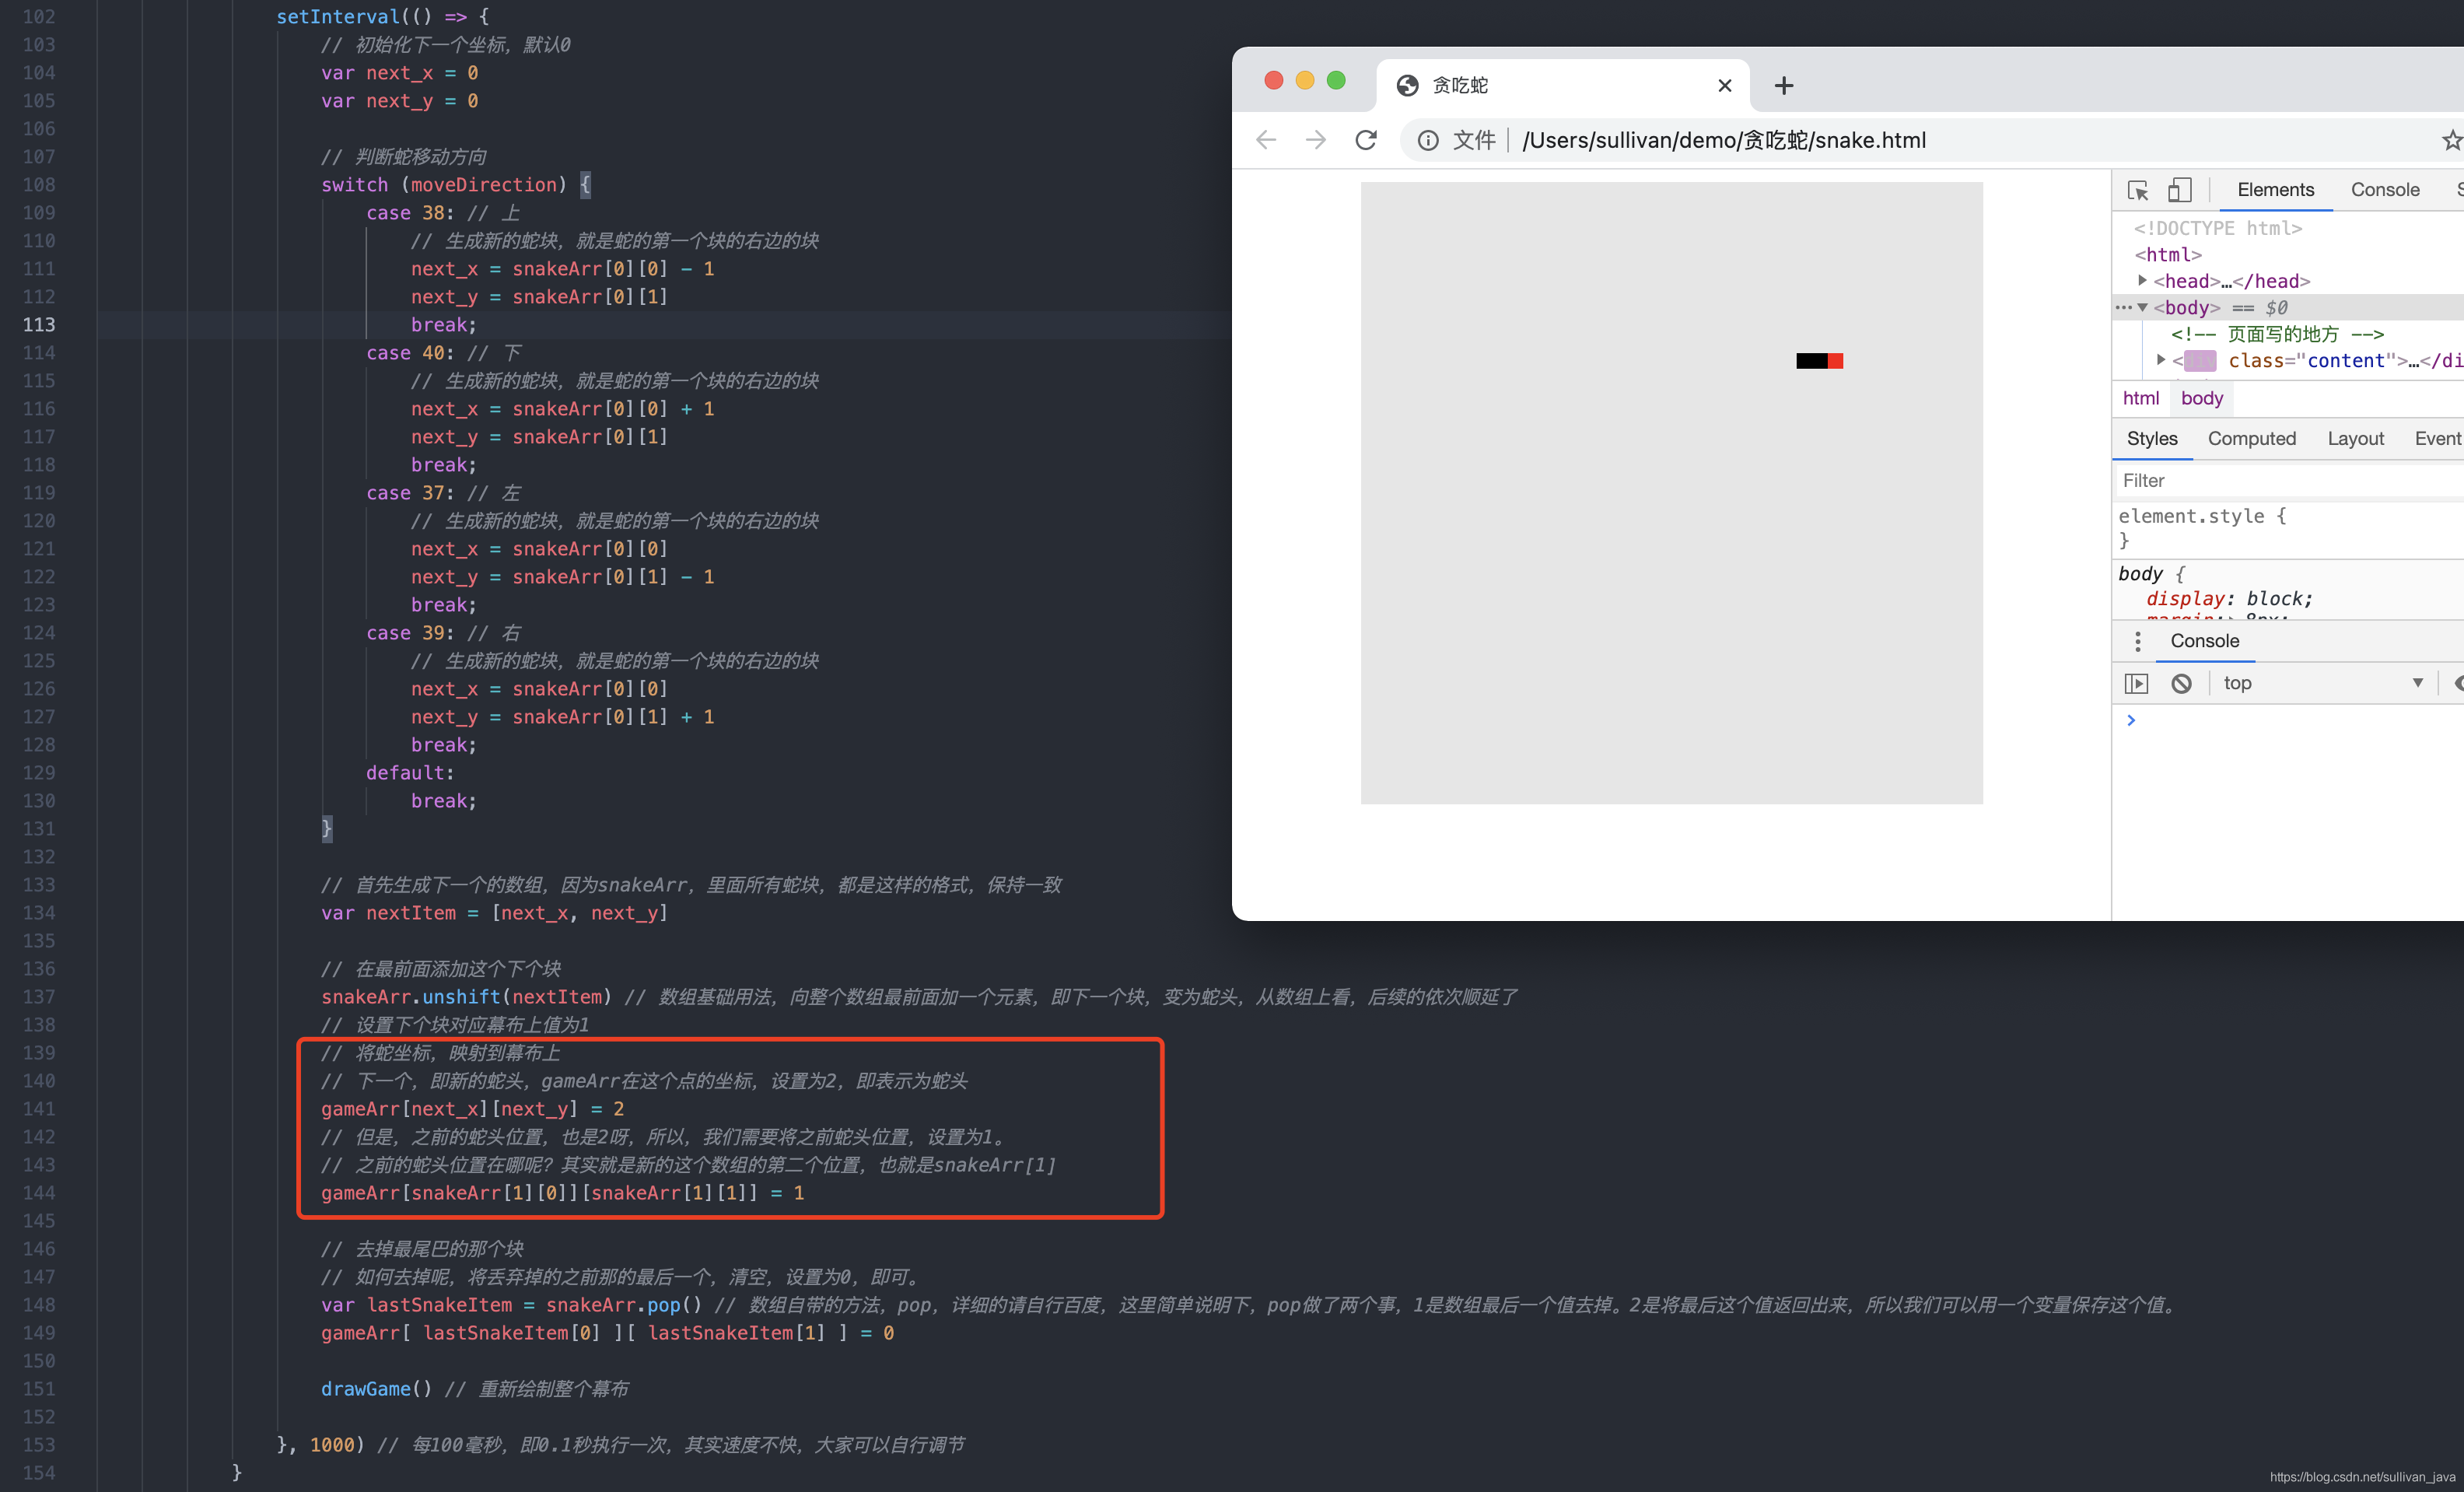The image size is (2464, 1492).
Task: Expand the head node in DOM tree
Action: point(2142,281)
